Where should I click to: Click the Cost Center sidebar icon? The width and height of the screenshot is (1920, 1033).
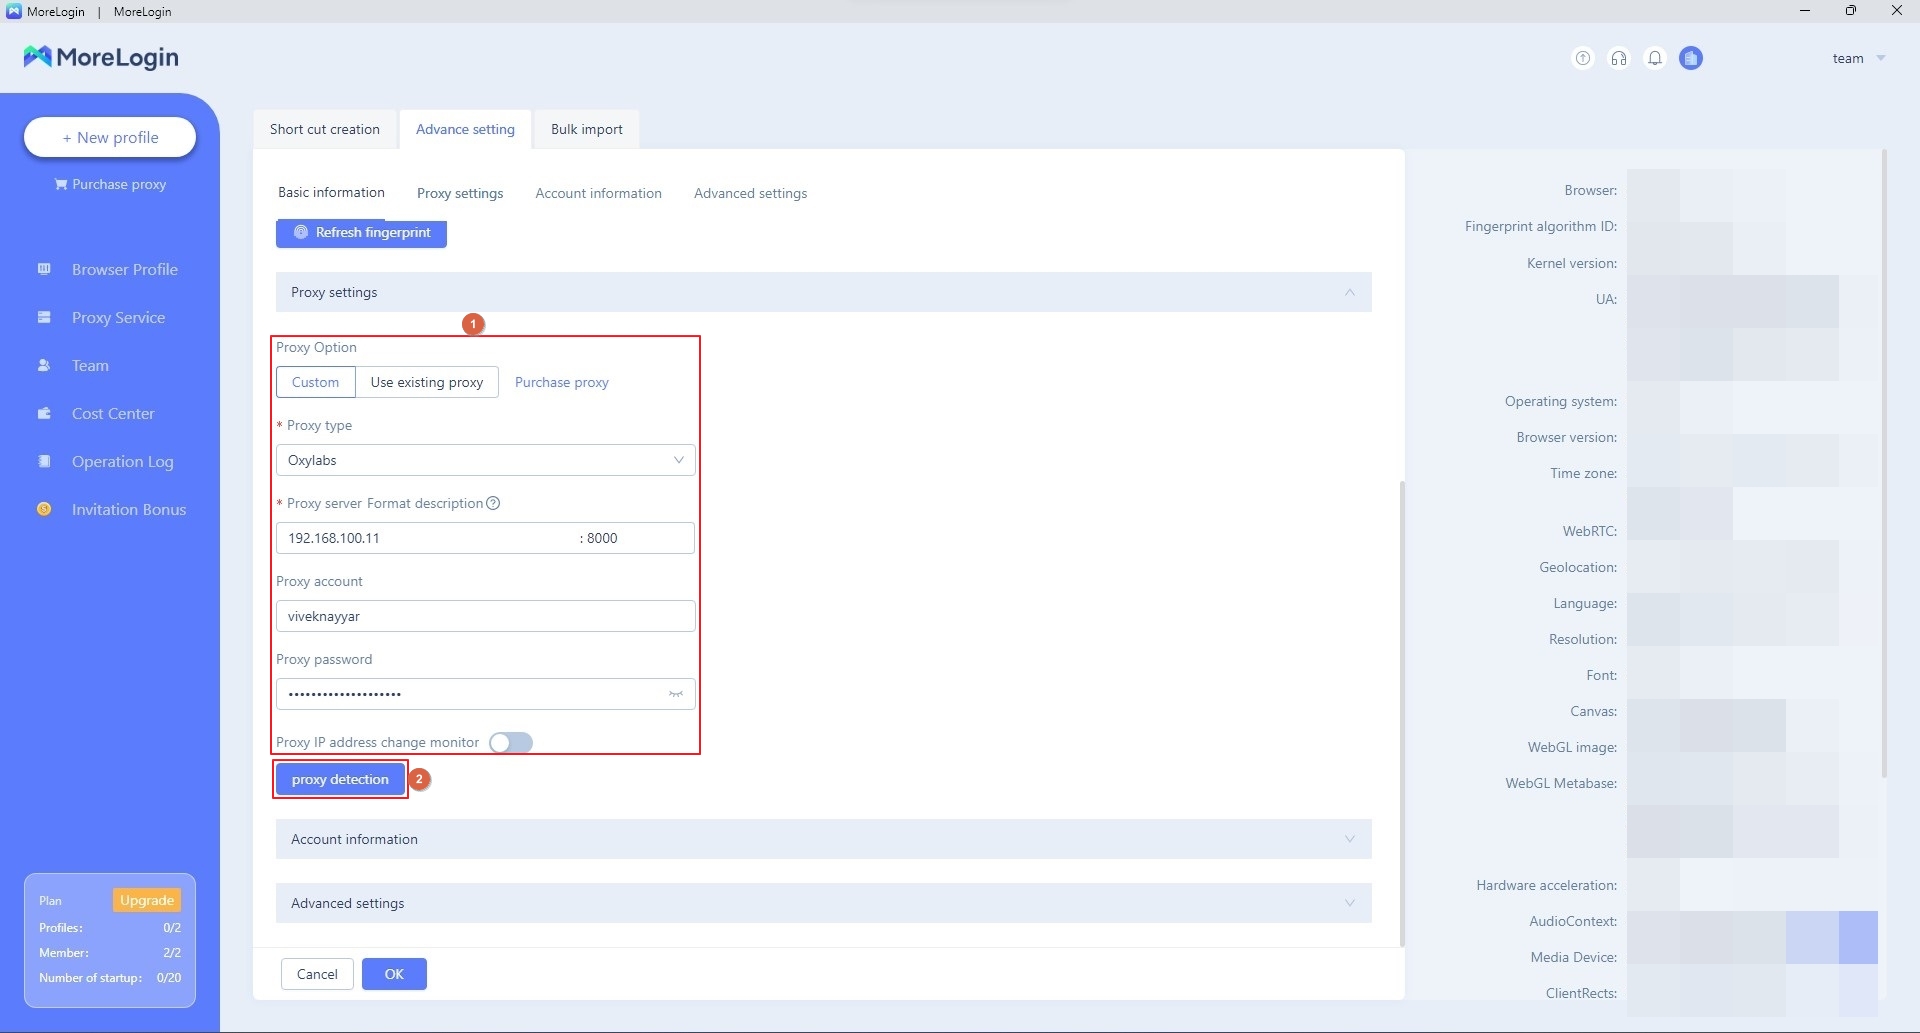pyautogui.click(x=44, y=413)
